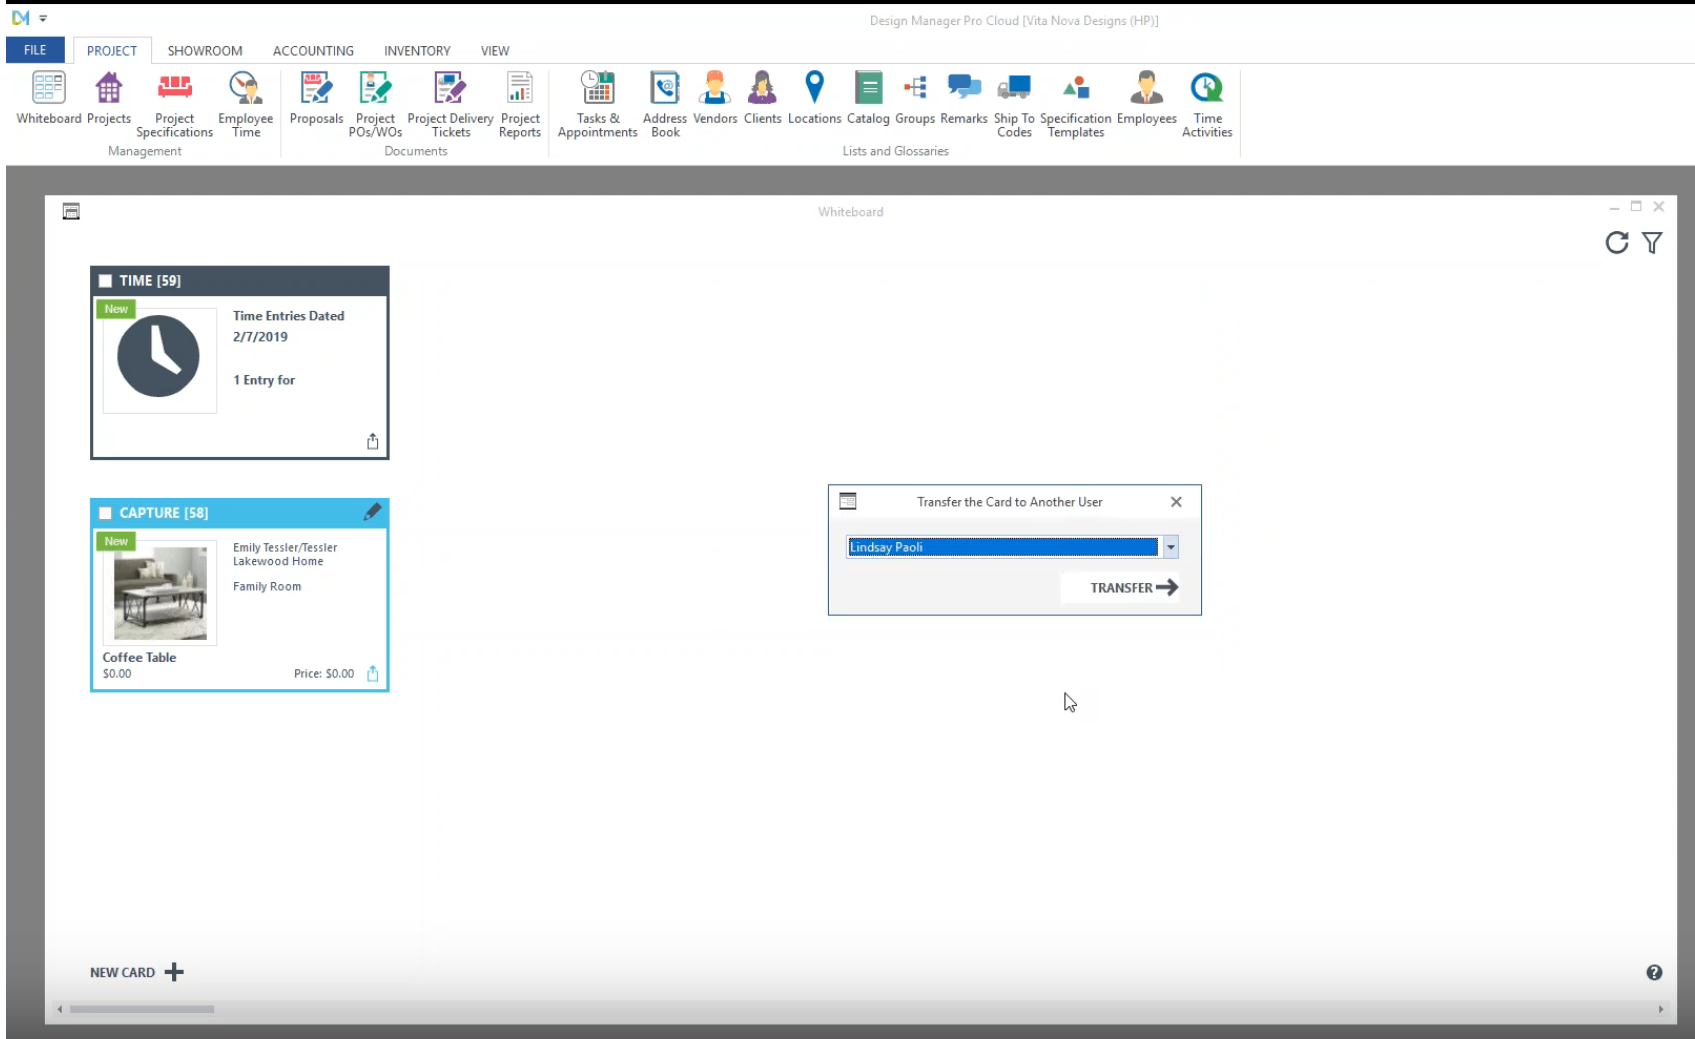Open the quick access toolbar dropdown
The image size is (1695, 1039).
click(43, 18)
